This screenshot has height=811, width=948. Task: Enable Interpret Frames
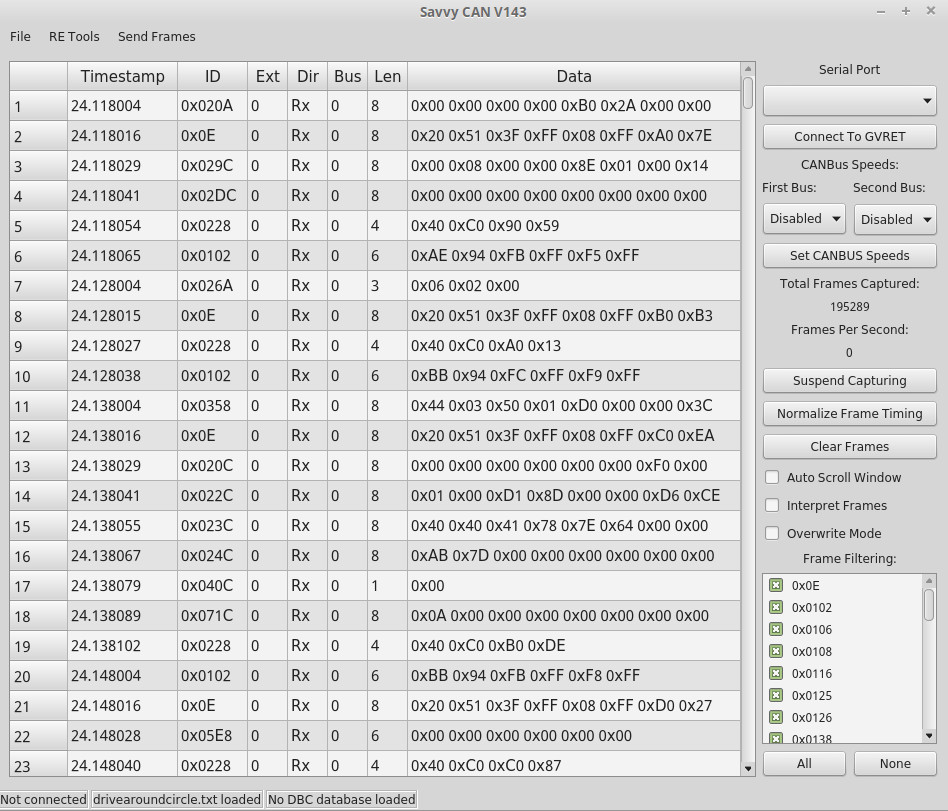coord(772,505)
